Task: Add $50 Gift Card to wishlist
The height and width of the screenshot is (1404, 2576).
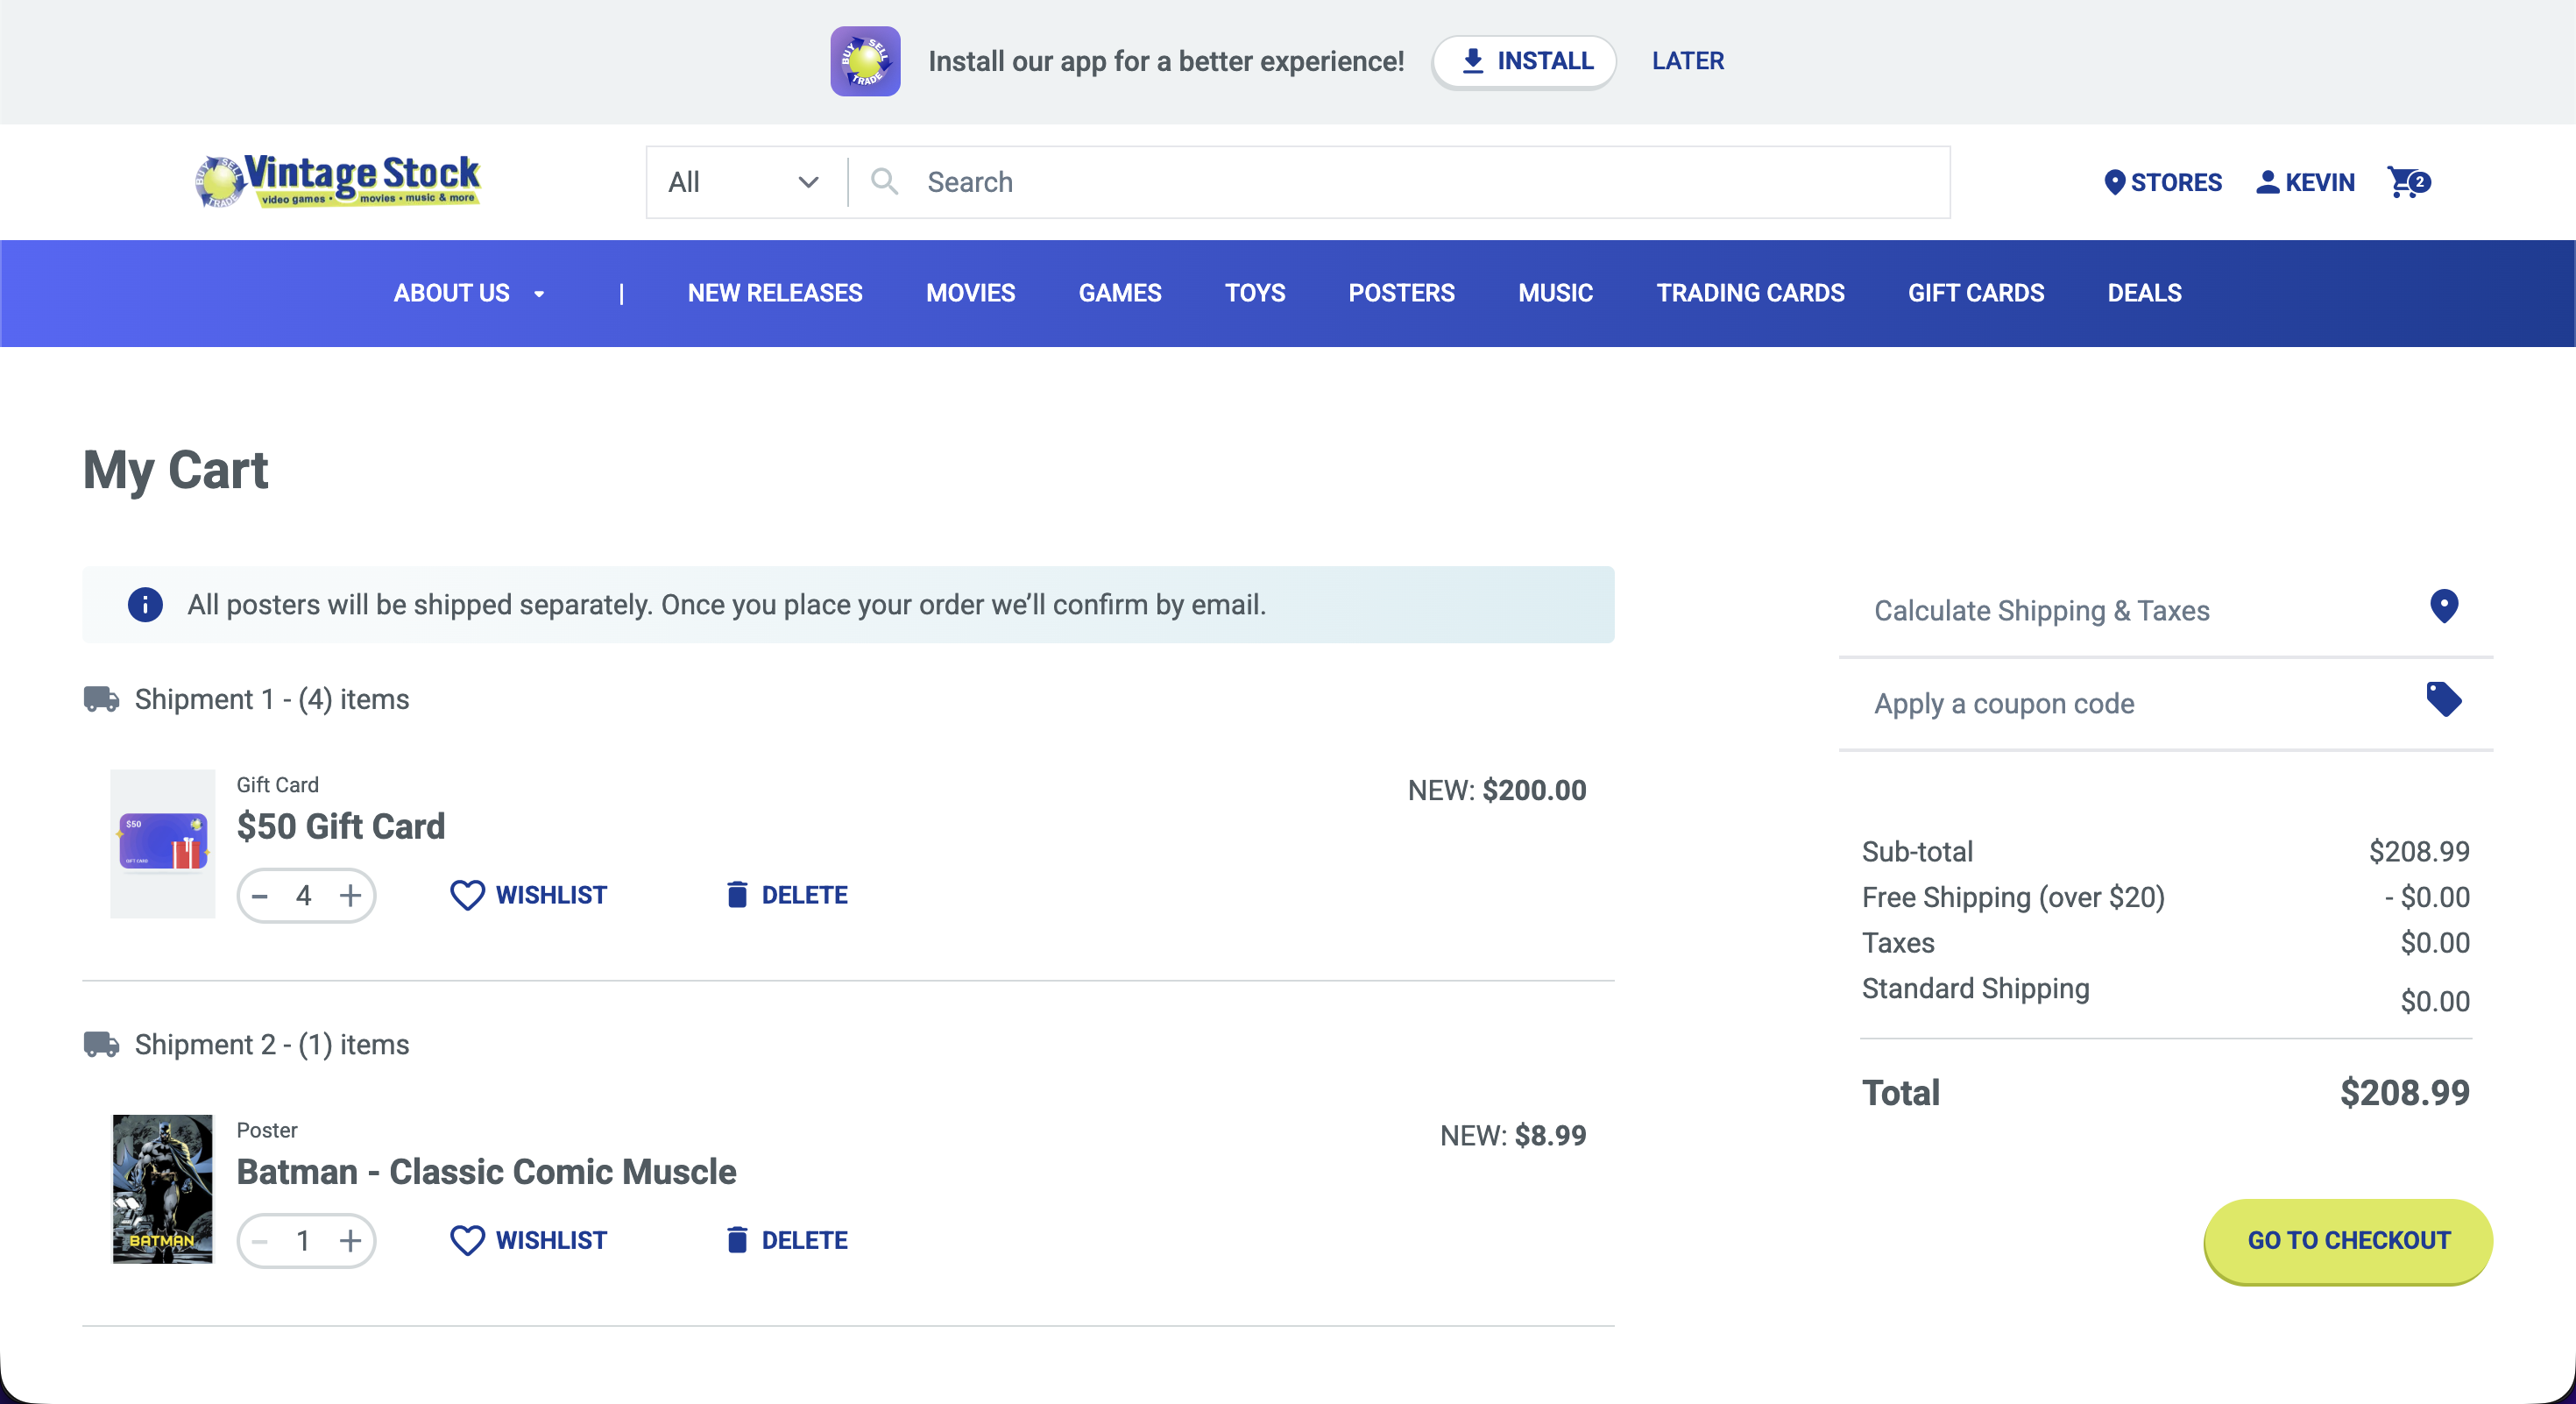Action: pyautogui.click(x=529, y=895)
